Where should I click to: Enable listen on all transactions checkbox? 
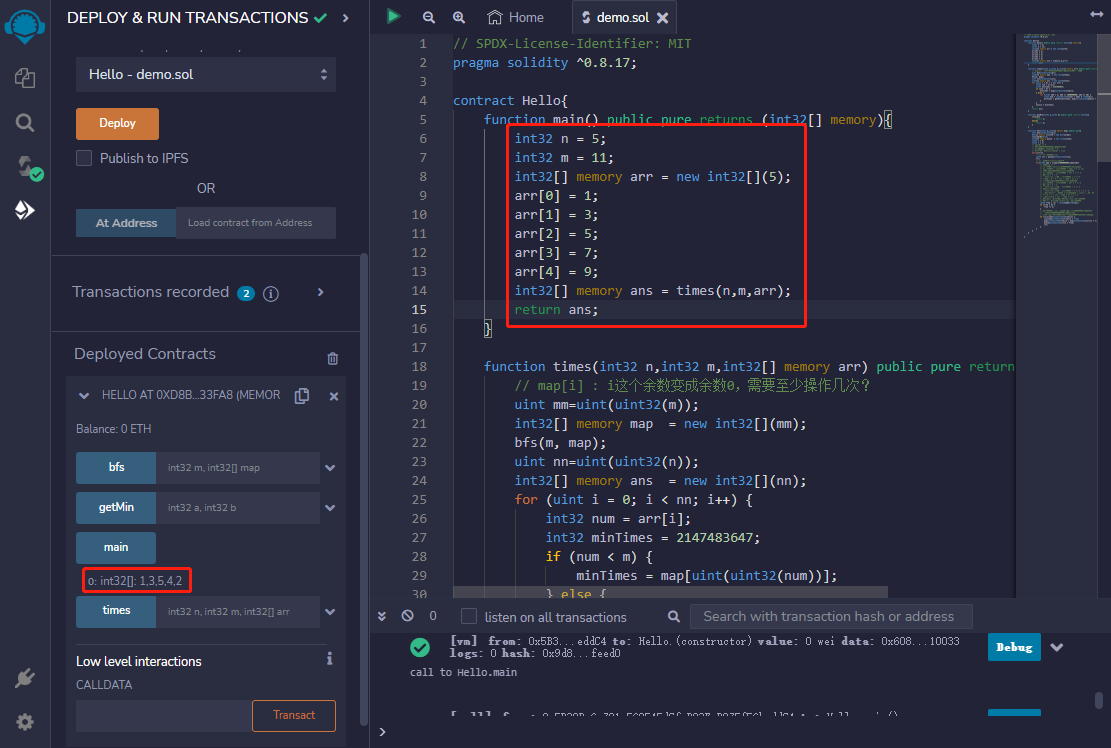tap(469, 616)
